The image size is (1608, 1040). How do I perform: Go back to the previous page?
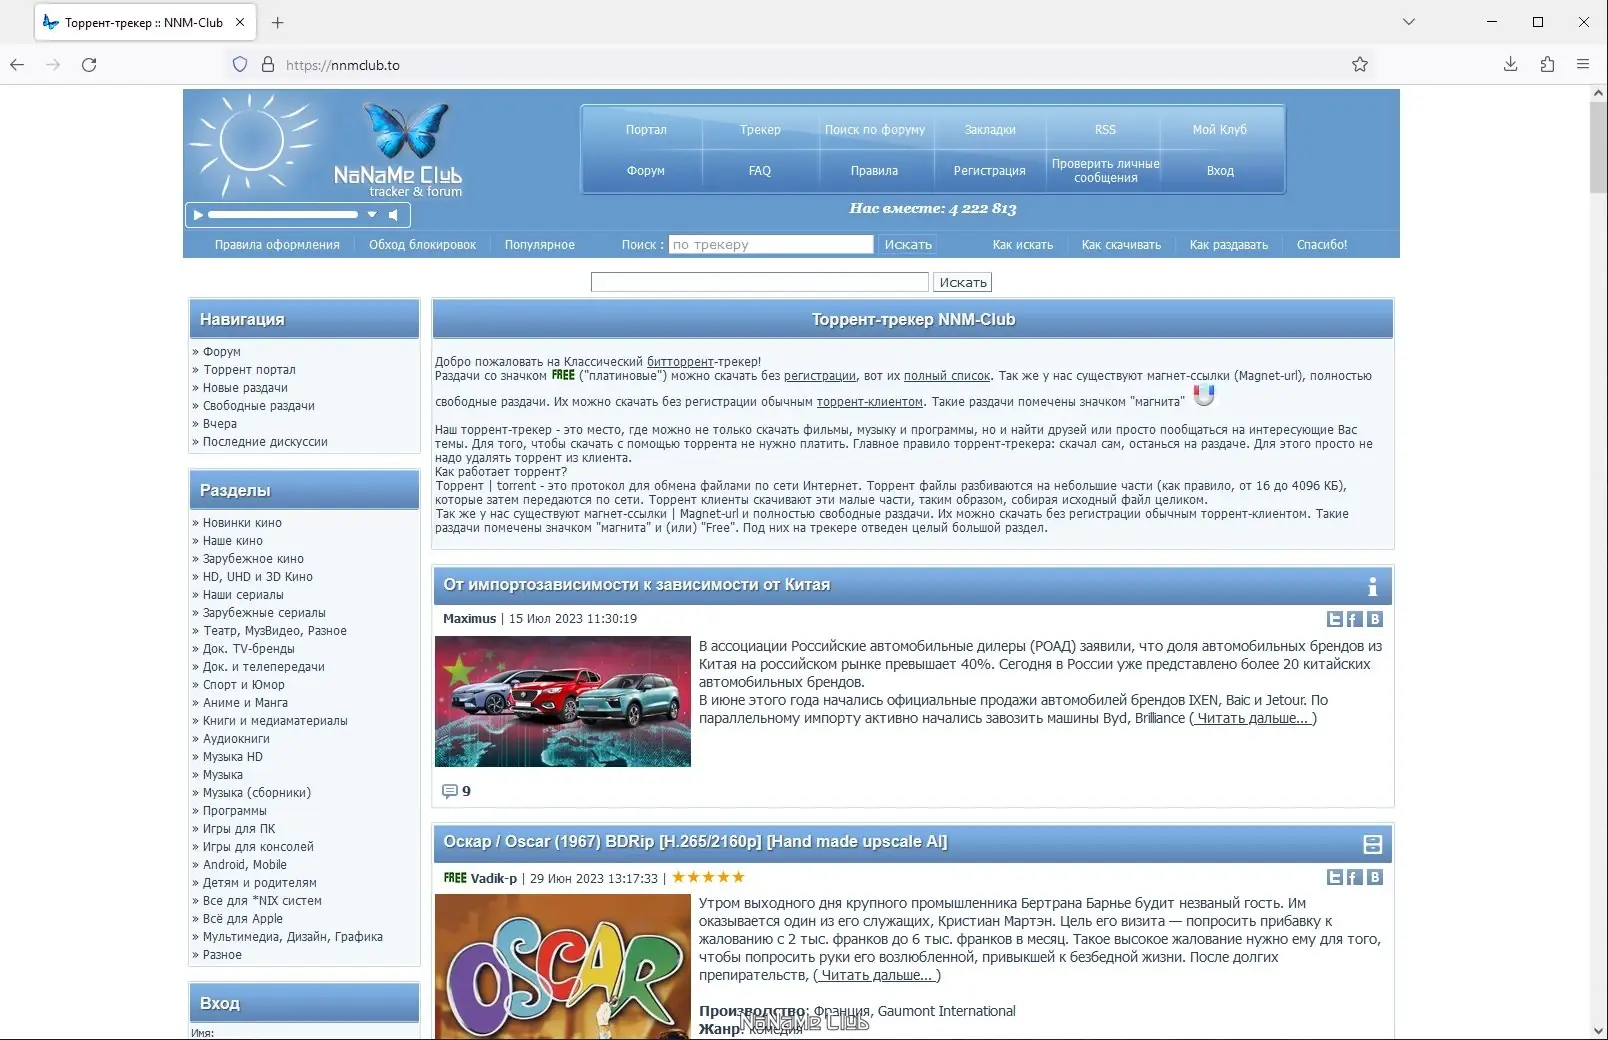click(x=17, y=64)
